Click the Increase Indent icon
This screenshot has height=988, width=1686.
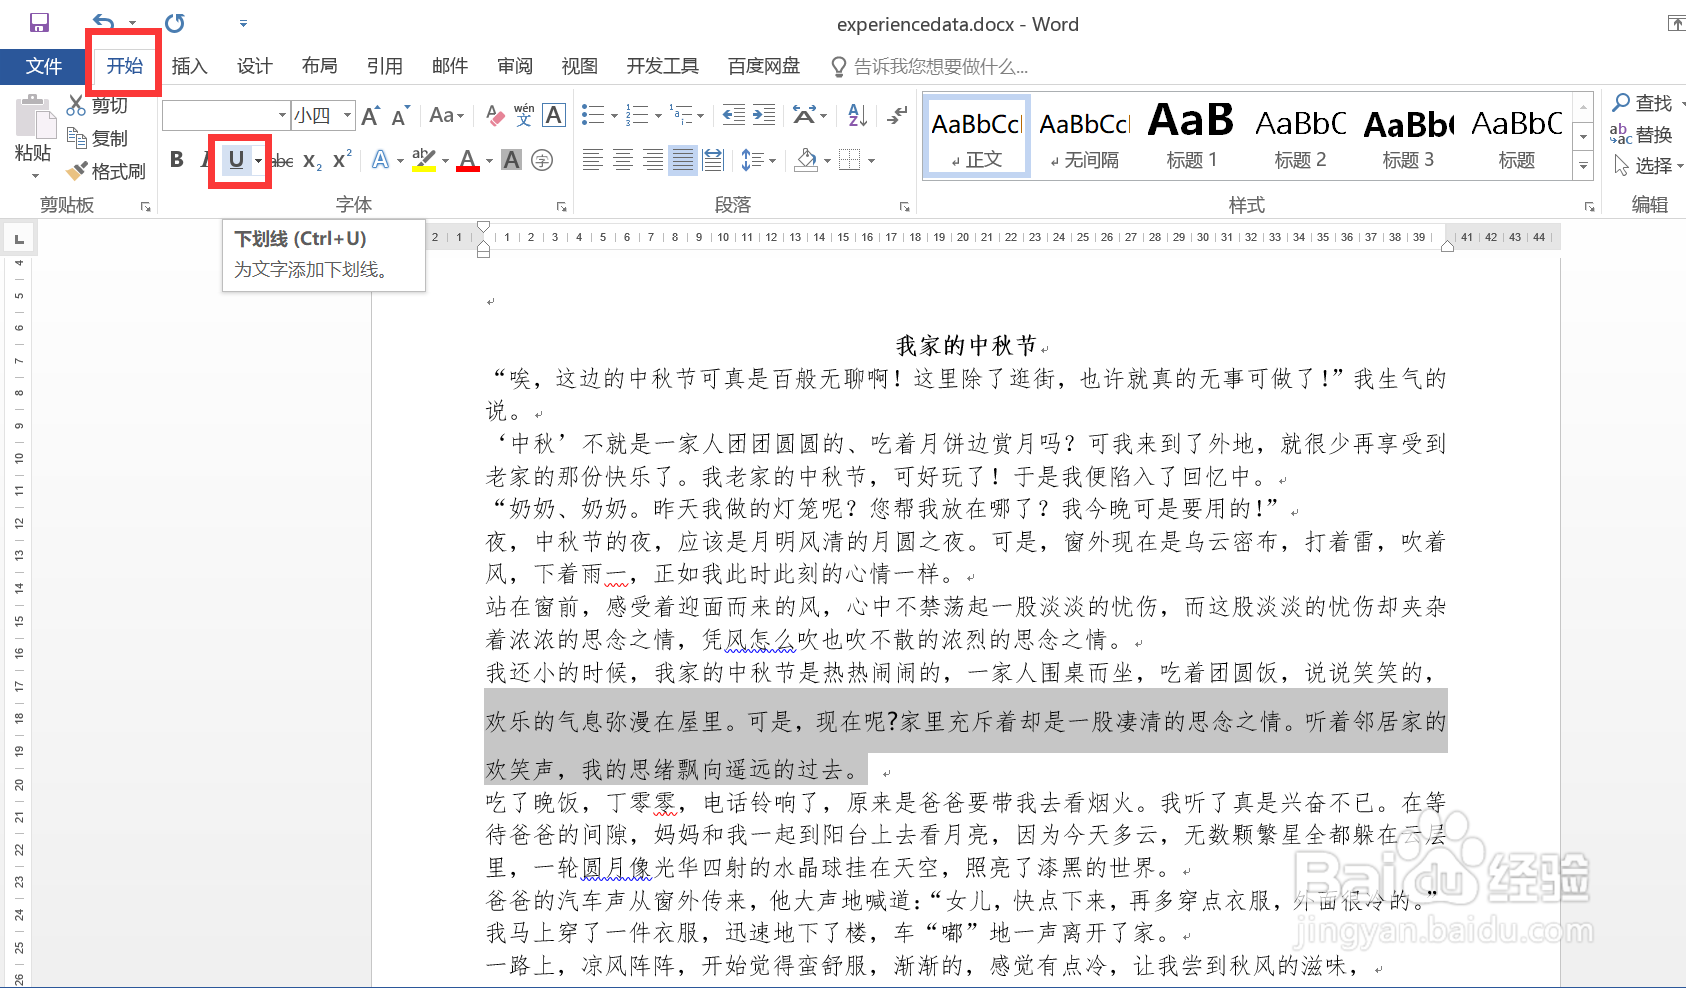tap(764, 115)
